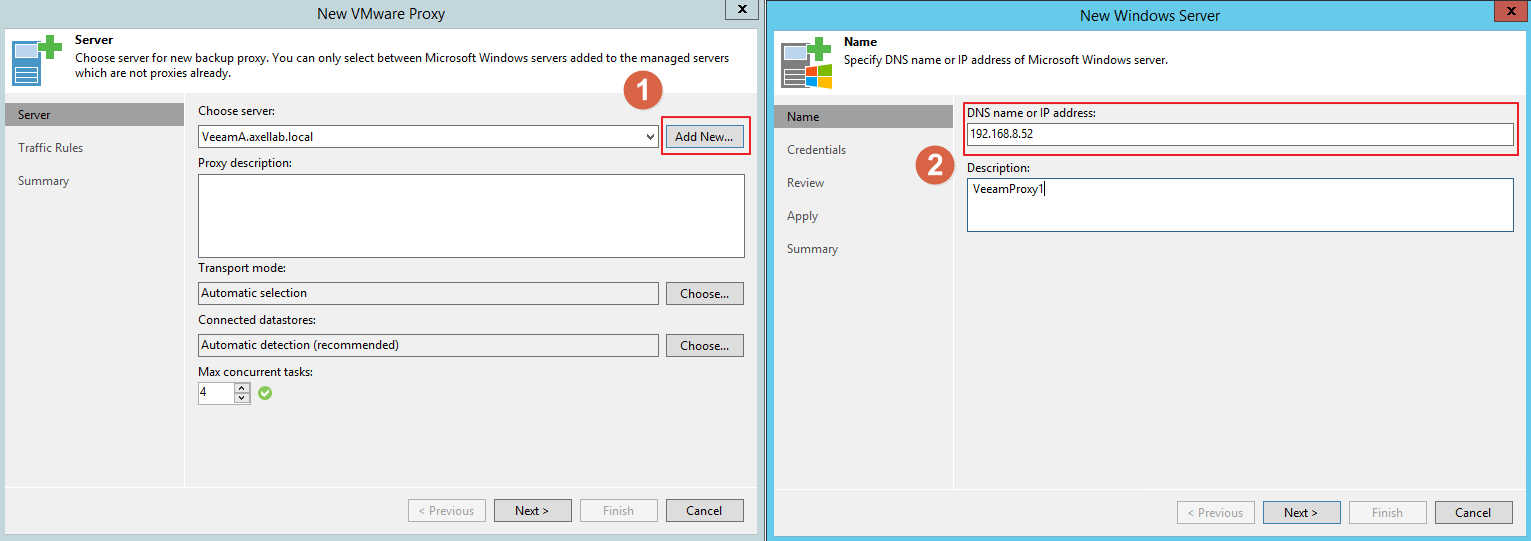Click Next in the New Windows Server dialog
Image resolution: width=1531 pixels, height=541 pixels.
1300,512
